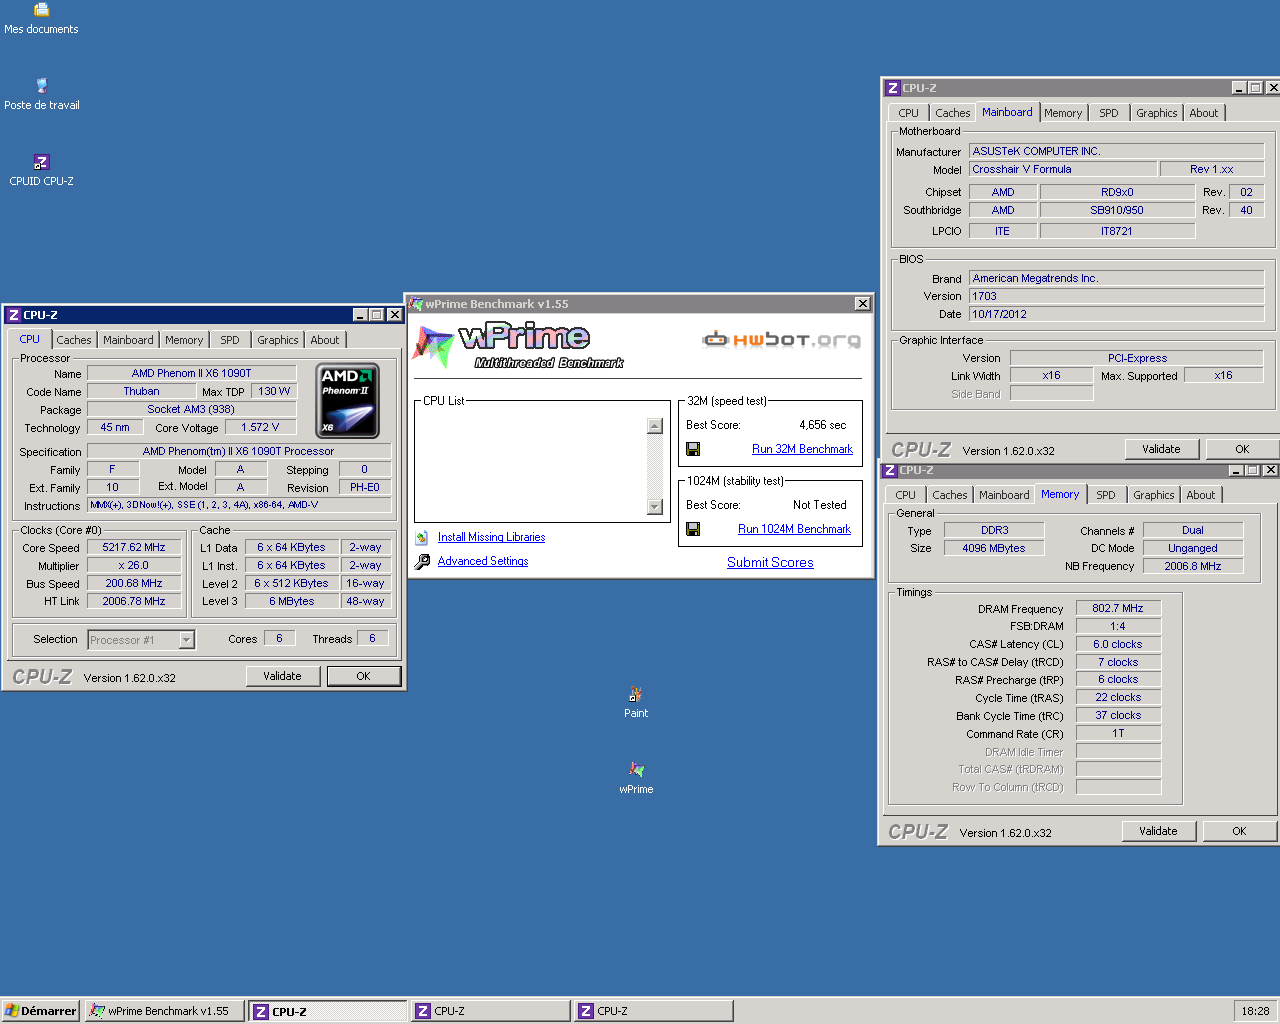Click save icon in 1024M stability test

coord(693,529)
